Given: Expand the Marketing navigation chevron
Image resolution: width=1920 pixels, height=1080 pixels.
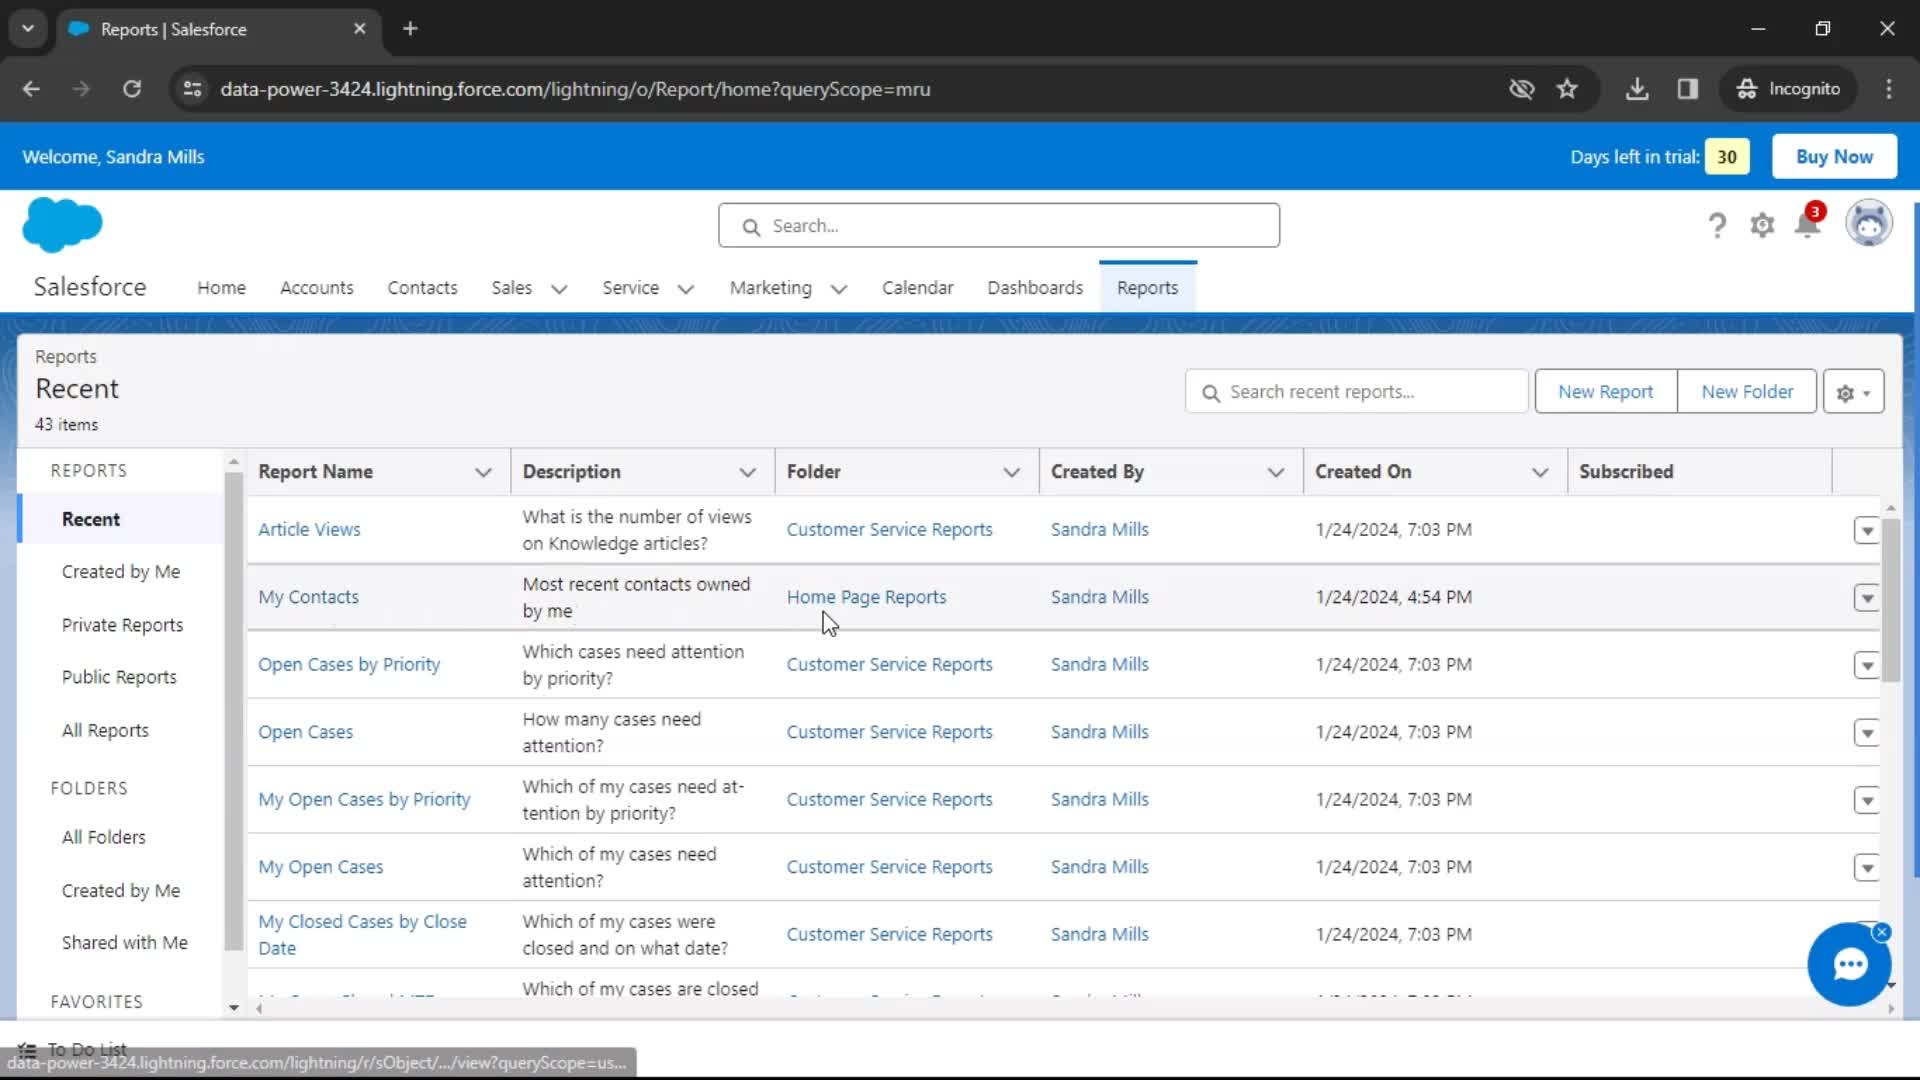Looking at the screenshot, I should pos(839,289).
